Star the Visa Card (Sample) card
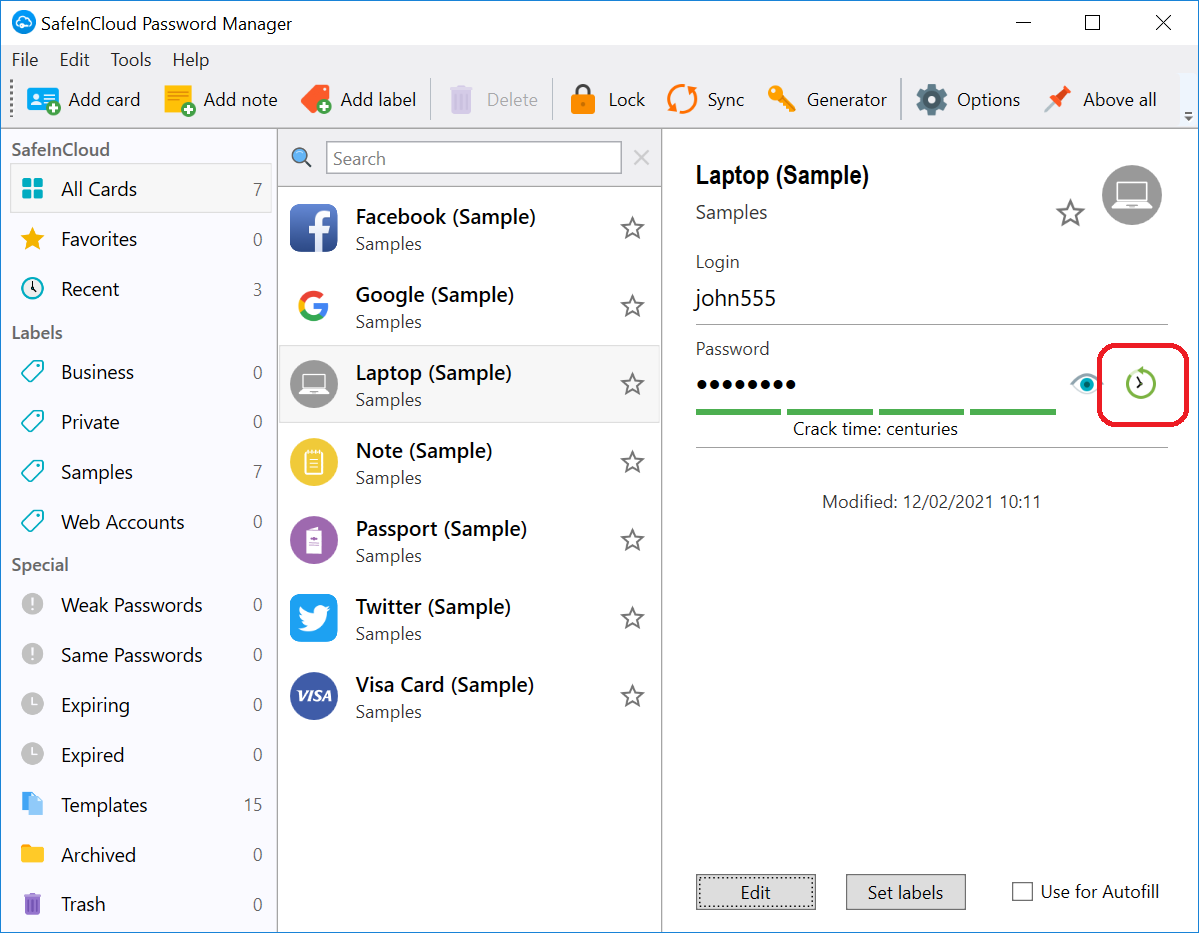This screenshot has width=1199, height=933. coord(632,696)
